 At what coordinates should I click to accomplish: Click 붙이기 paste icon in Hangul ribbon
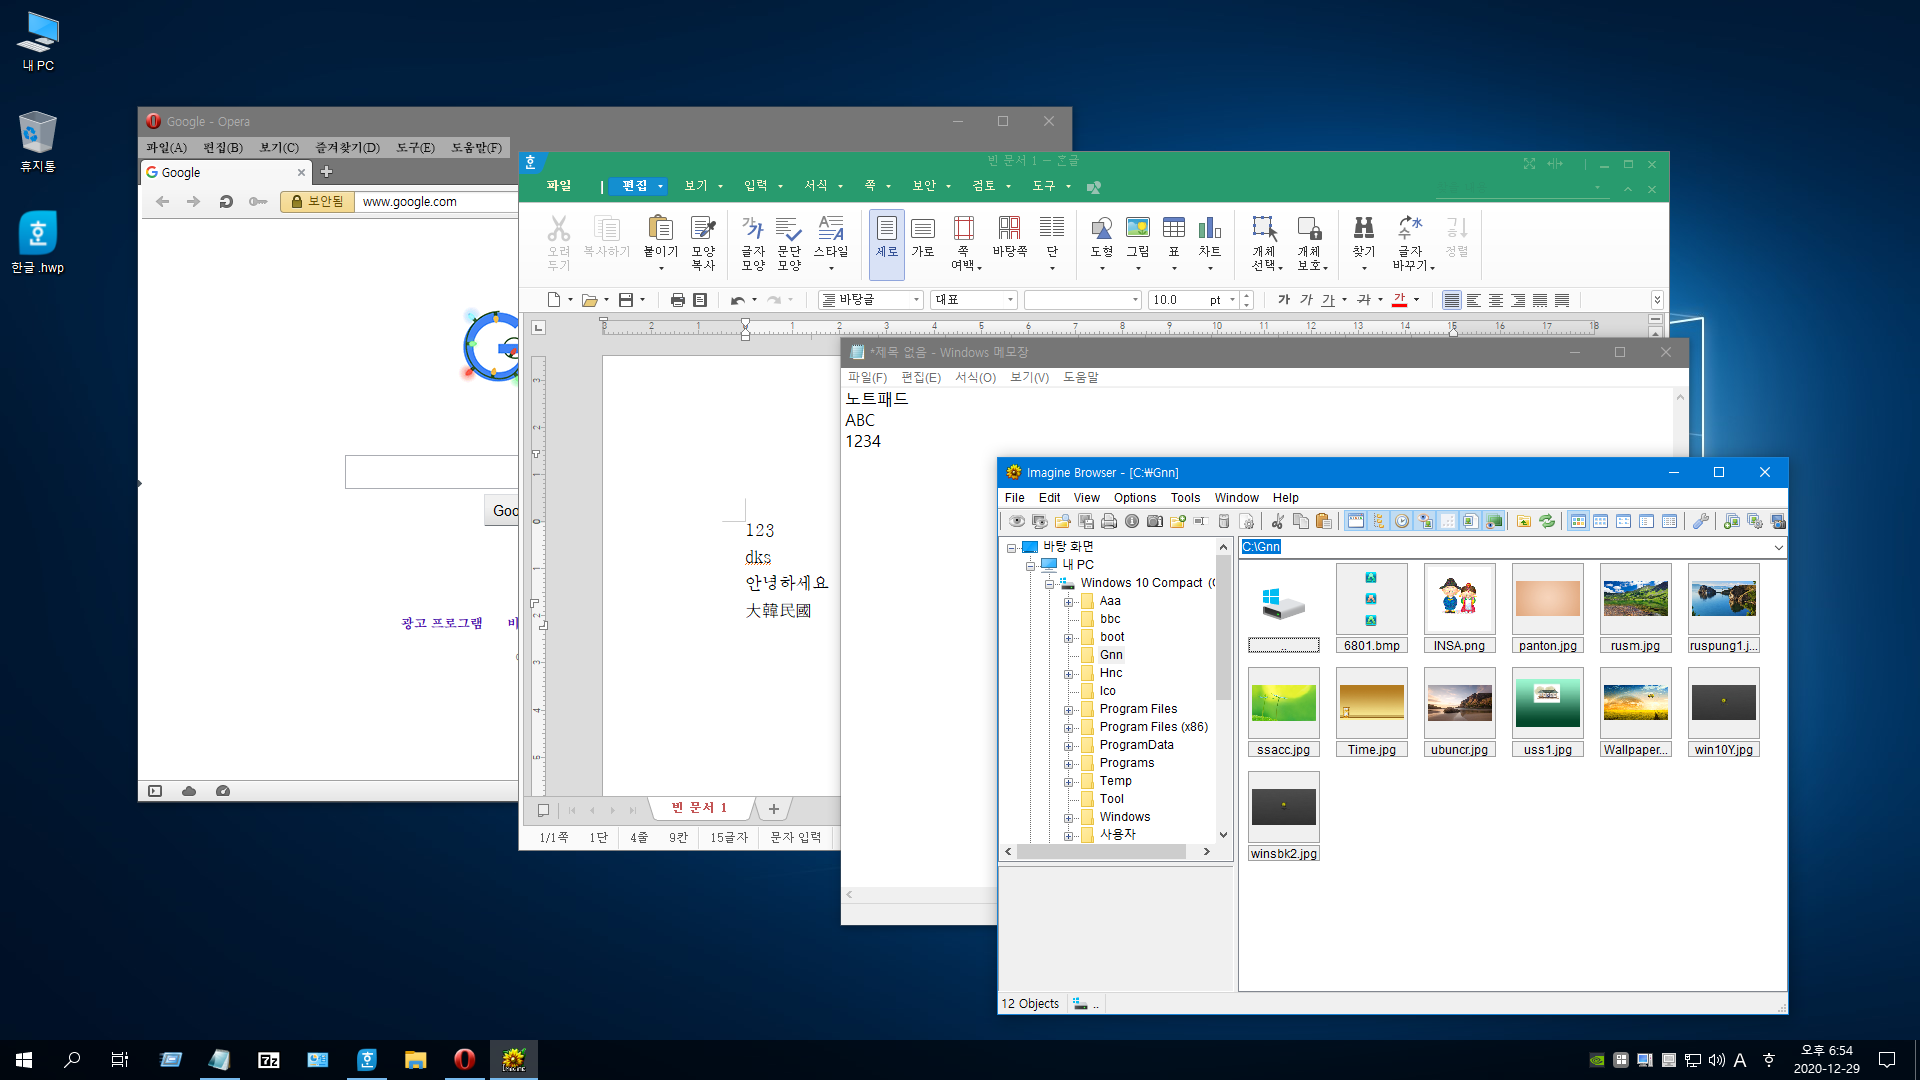coord(660,243)
